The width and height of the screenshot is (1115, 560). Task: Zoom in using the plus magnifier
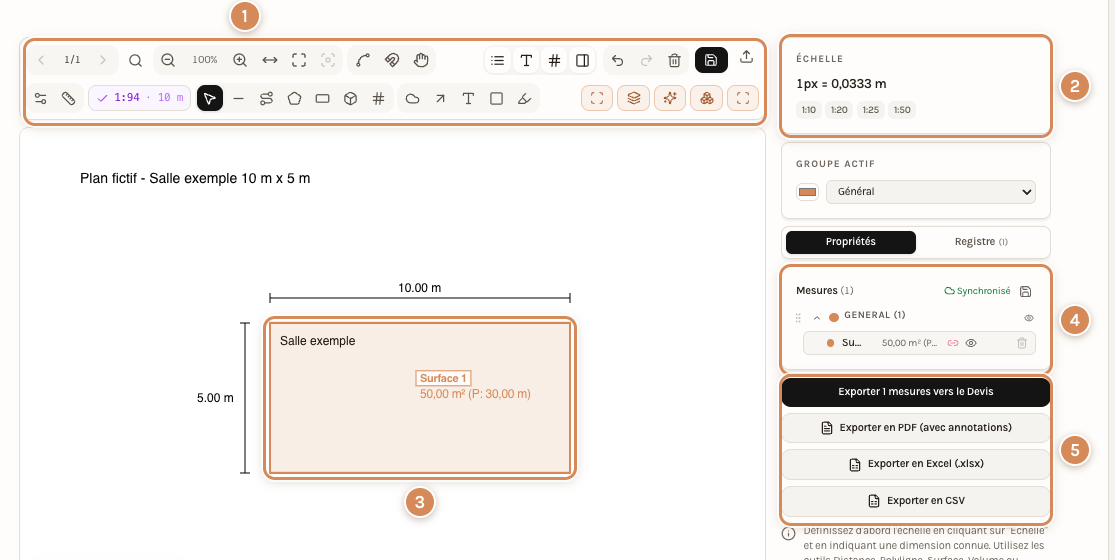pos(240,60)
